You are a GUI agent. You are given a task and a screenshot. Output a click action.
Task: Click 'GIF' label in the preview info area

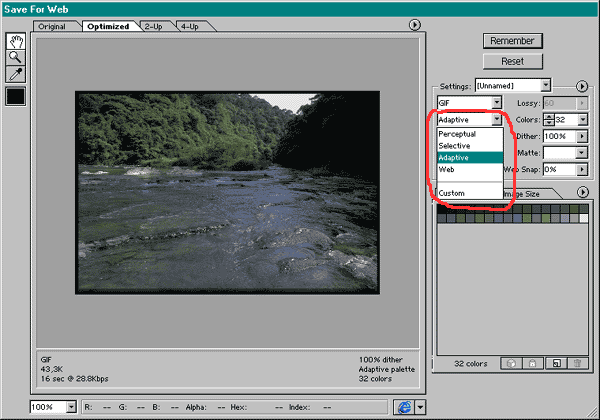[46, 360]
